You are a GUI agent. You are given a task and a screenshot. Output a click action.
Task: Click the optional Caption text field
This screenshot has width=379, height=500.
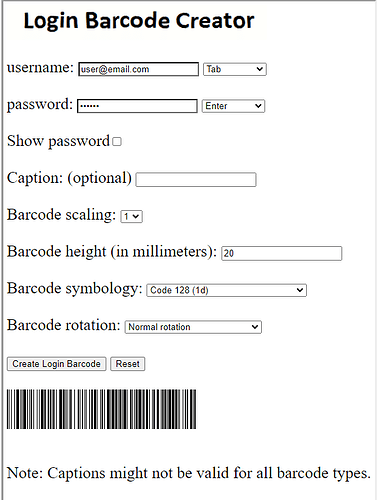pyautogui.click(x=196, y=180)
